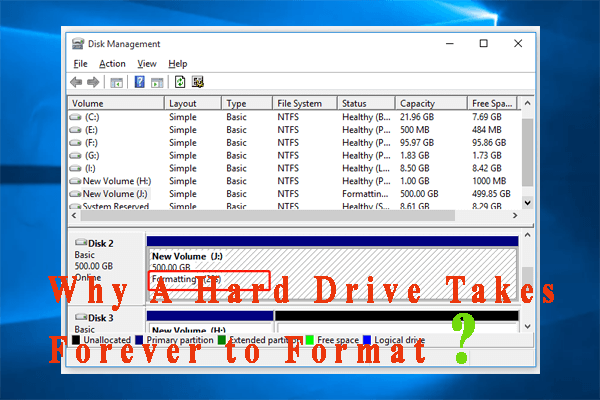Click the 95.97 GB capacity cell
The width and height of the screenshot is (600, 400).
tap(417, 143)
